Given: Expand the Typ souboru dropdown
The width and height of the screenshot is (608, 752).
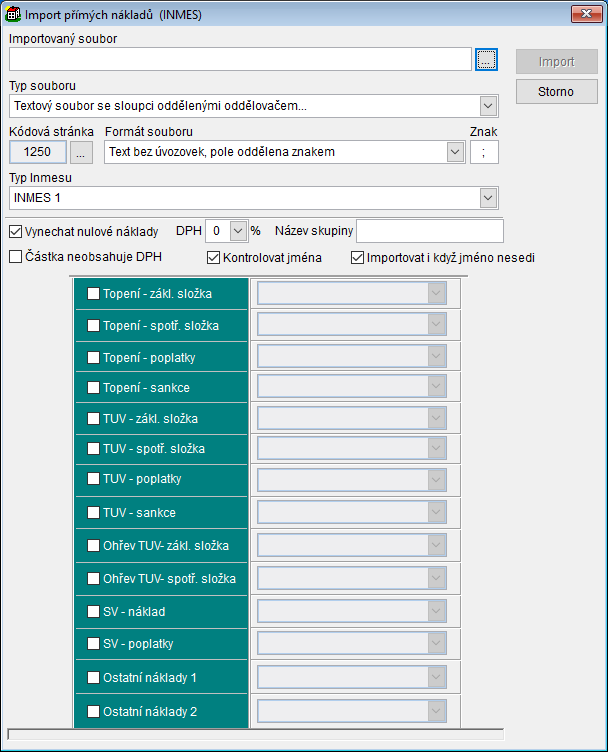Looking at the screenshot, I should click(x=488, y=106).
